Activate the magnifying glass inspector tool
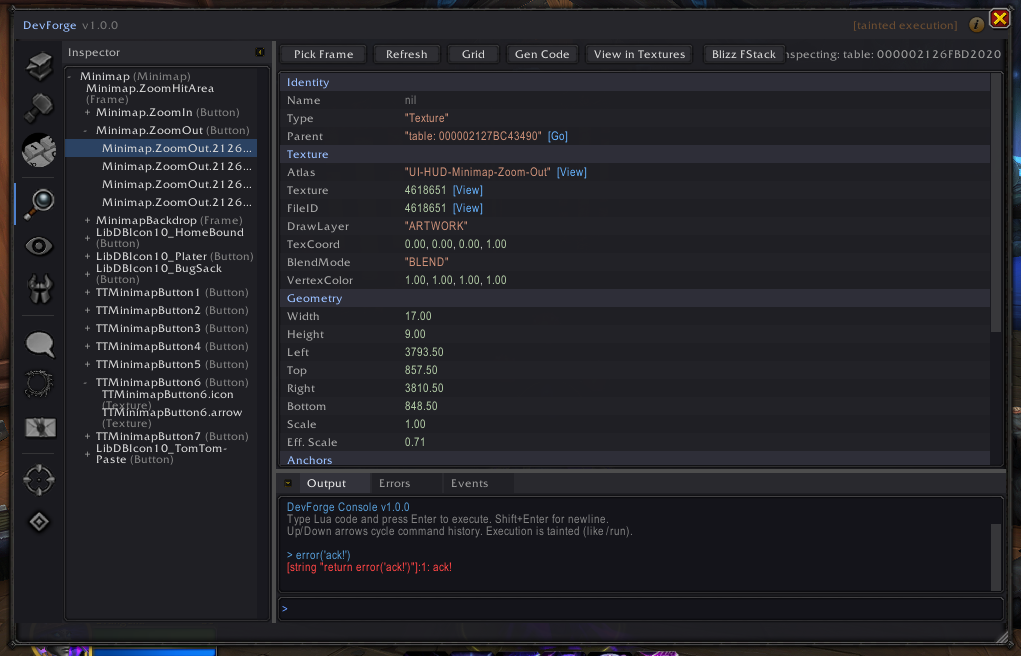The width and height of the screenshot is (1021, 656). click(x=38, y=201)
